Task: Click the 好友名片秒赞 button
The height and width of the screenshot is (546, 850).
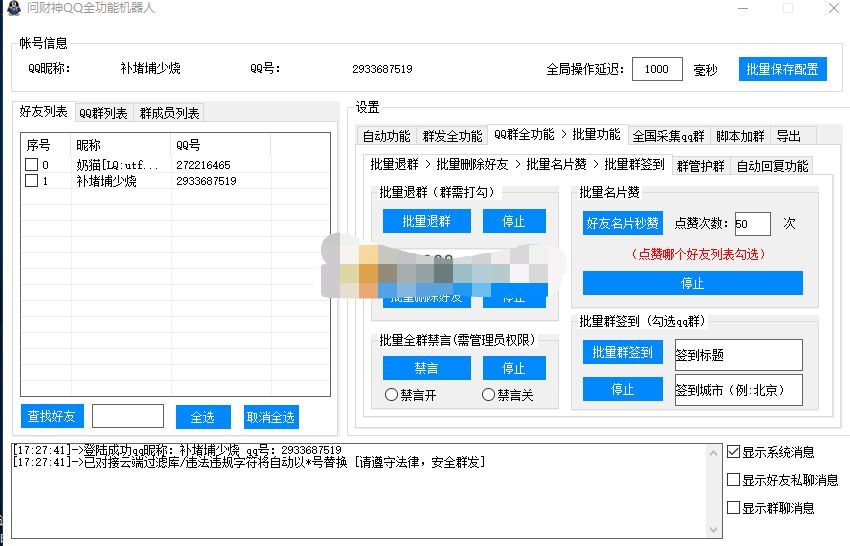Action: (x=622, y=223)
